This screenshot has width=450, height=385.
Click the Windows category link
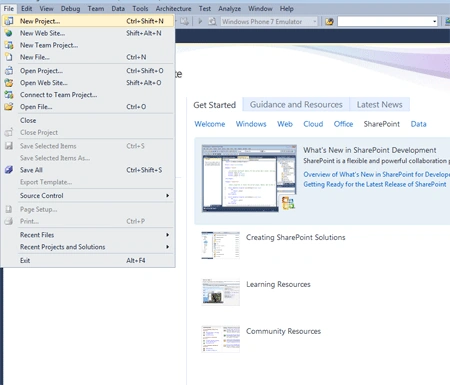pyautogui.click(x=251, y=124)
